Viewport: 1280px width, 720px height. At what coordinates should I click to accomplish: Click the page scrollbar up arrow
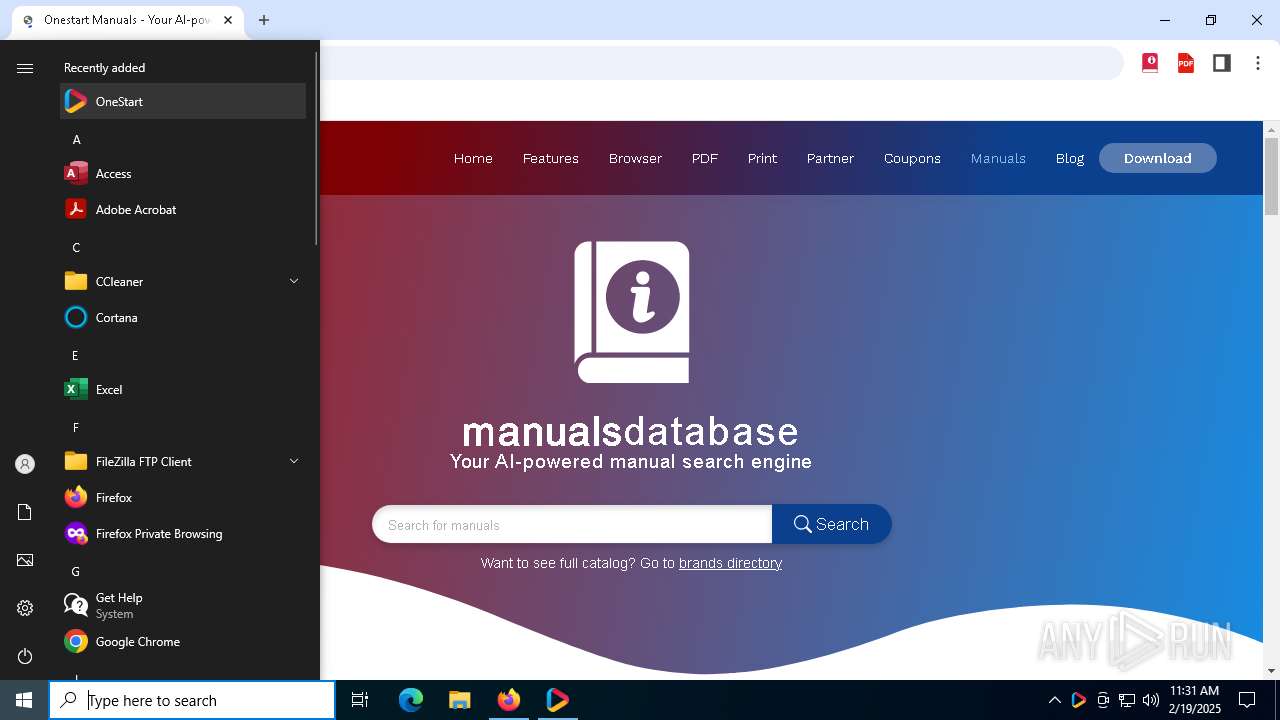(x=1272, y=130)
